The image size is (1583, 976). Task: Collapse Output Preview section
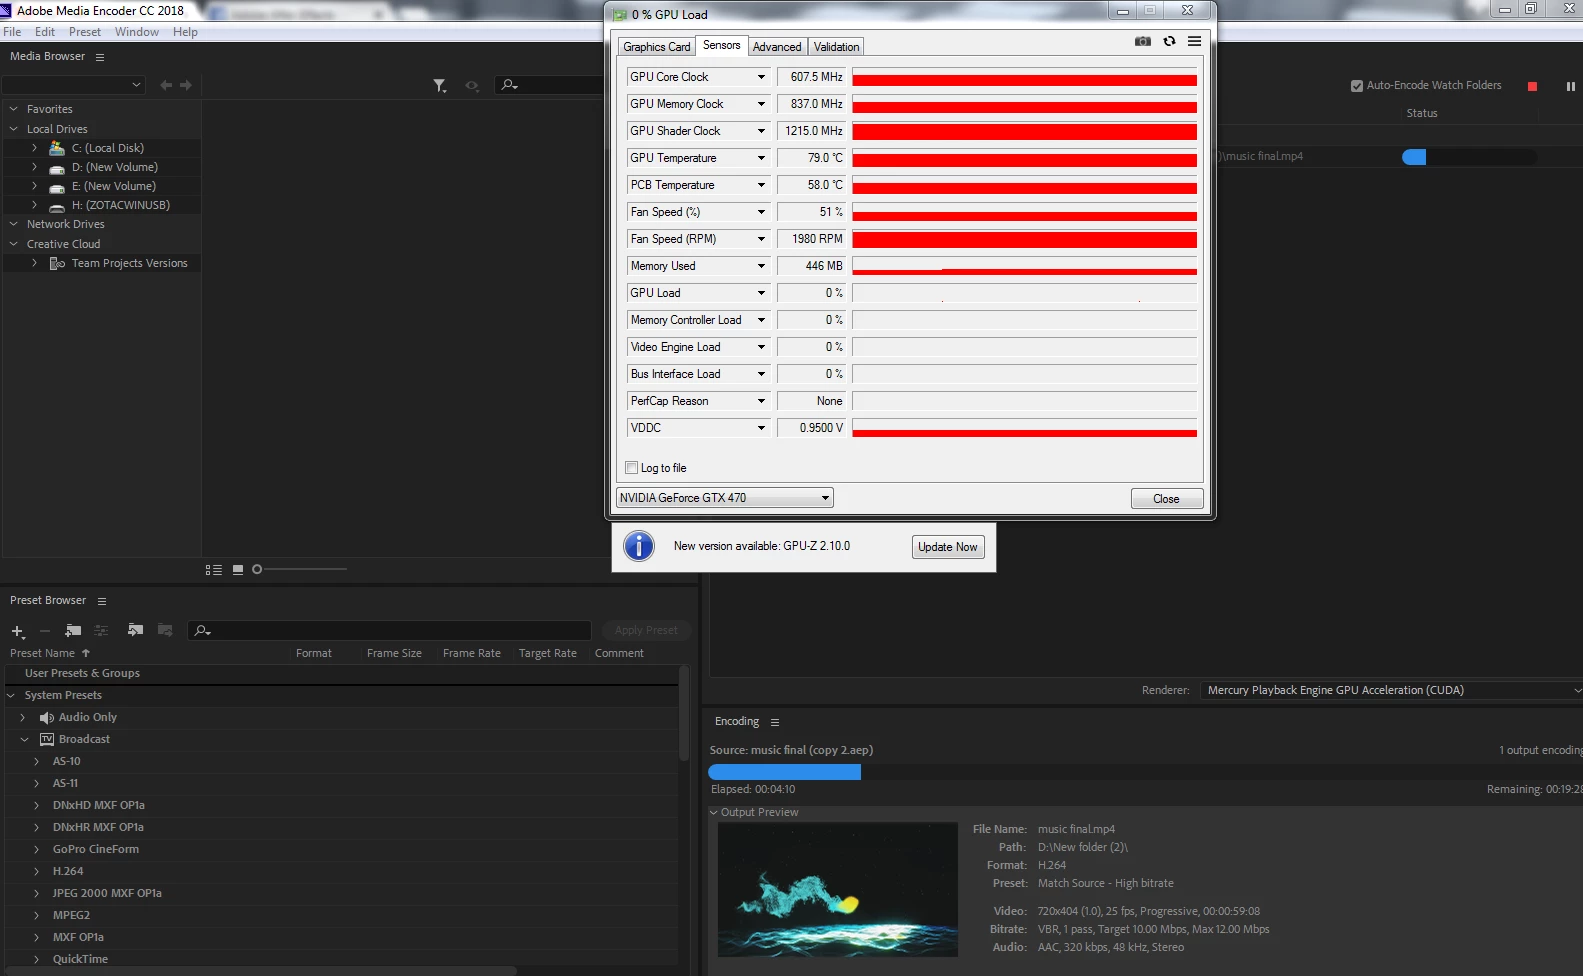click(714, 813)
